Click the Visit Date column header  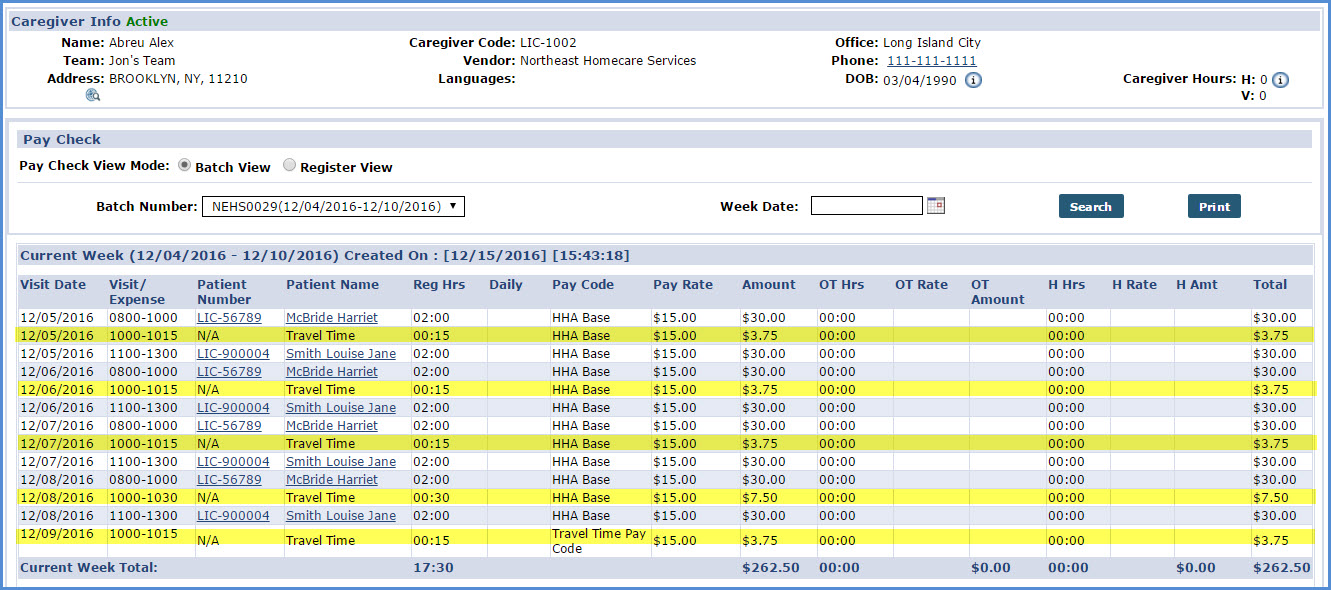pyautogui.click(x=53, y=285)
